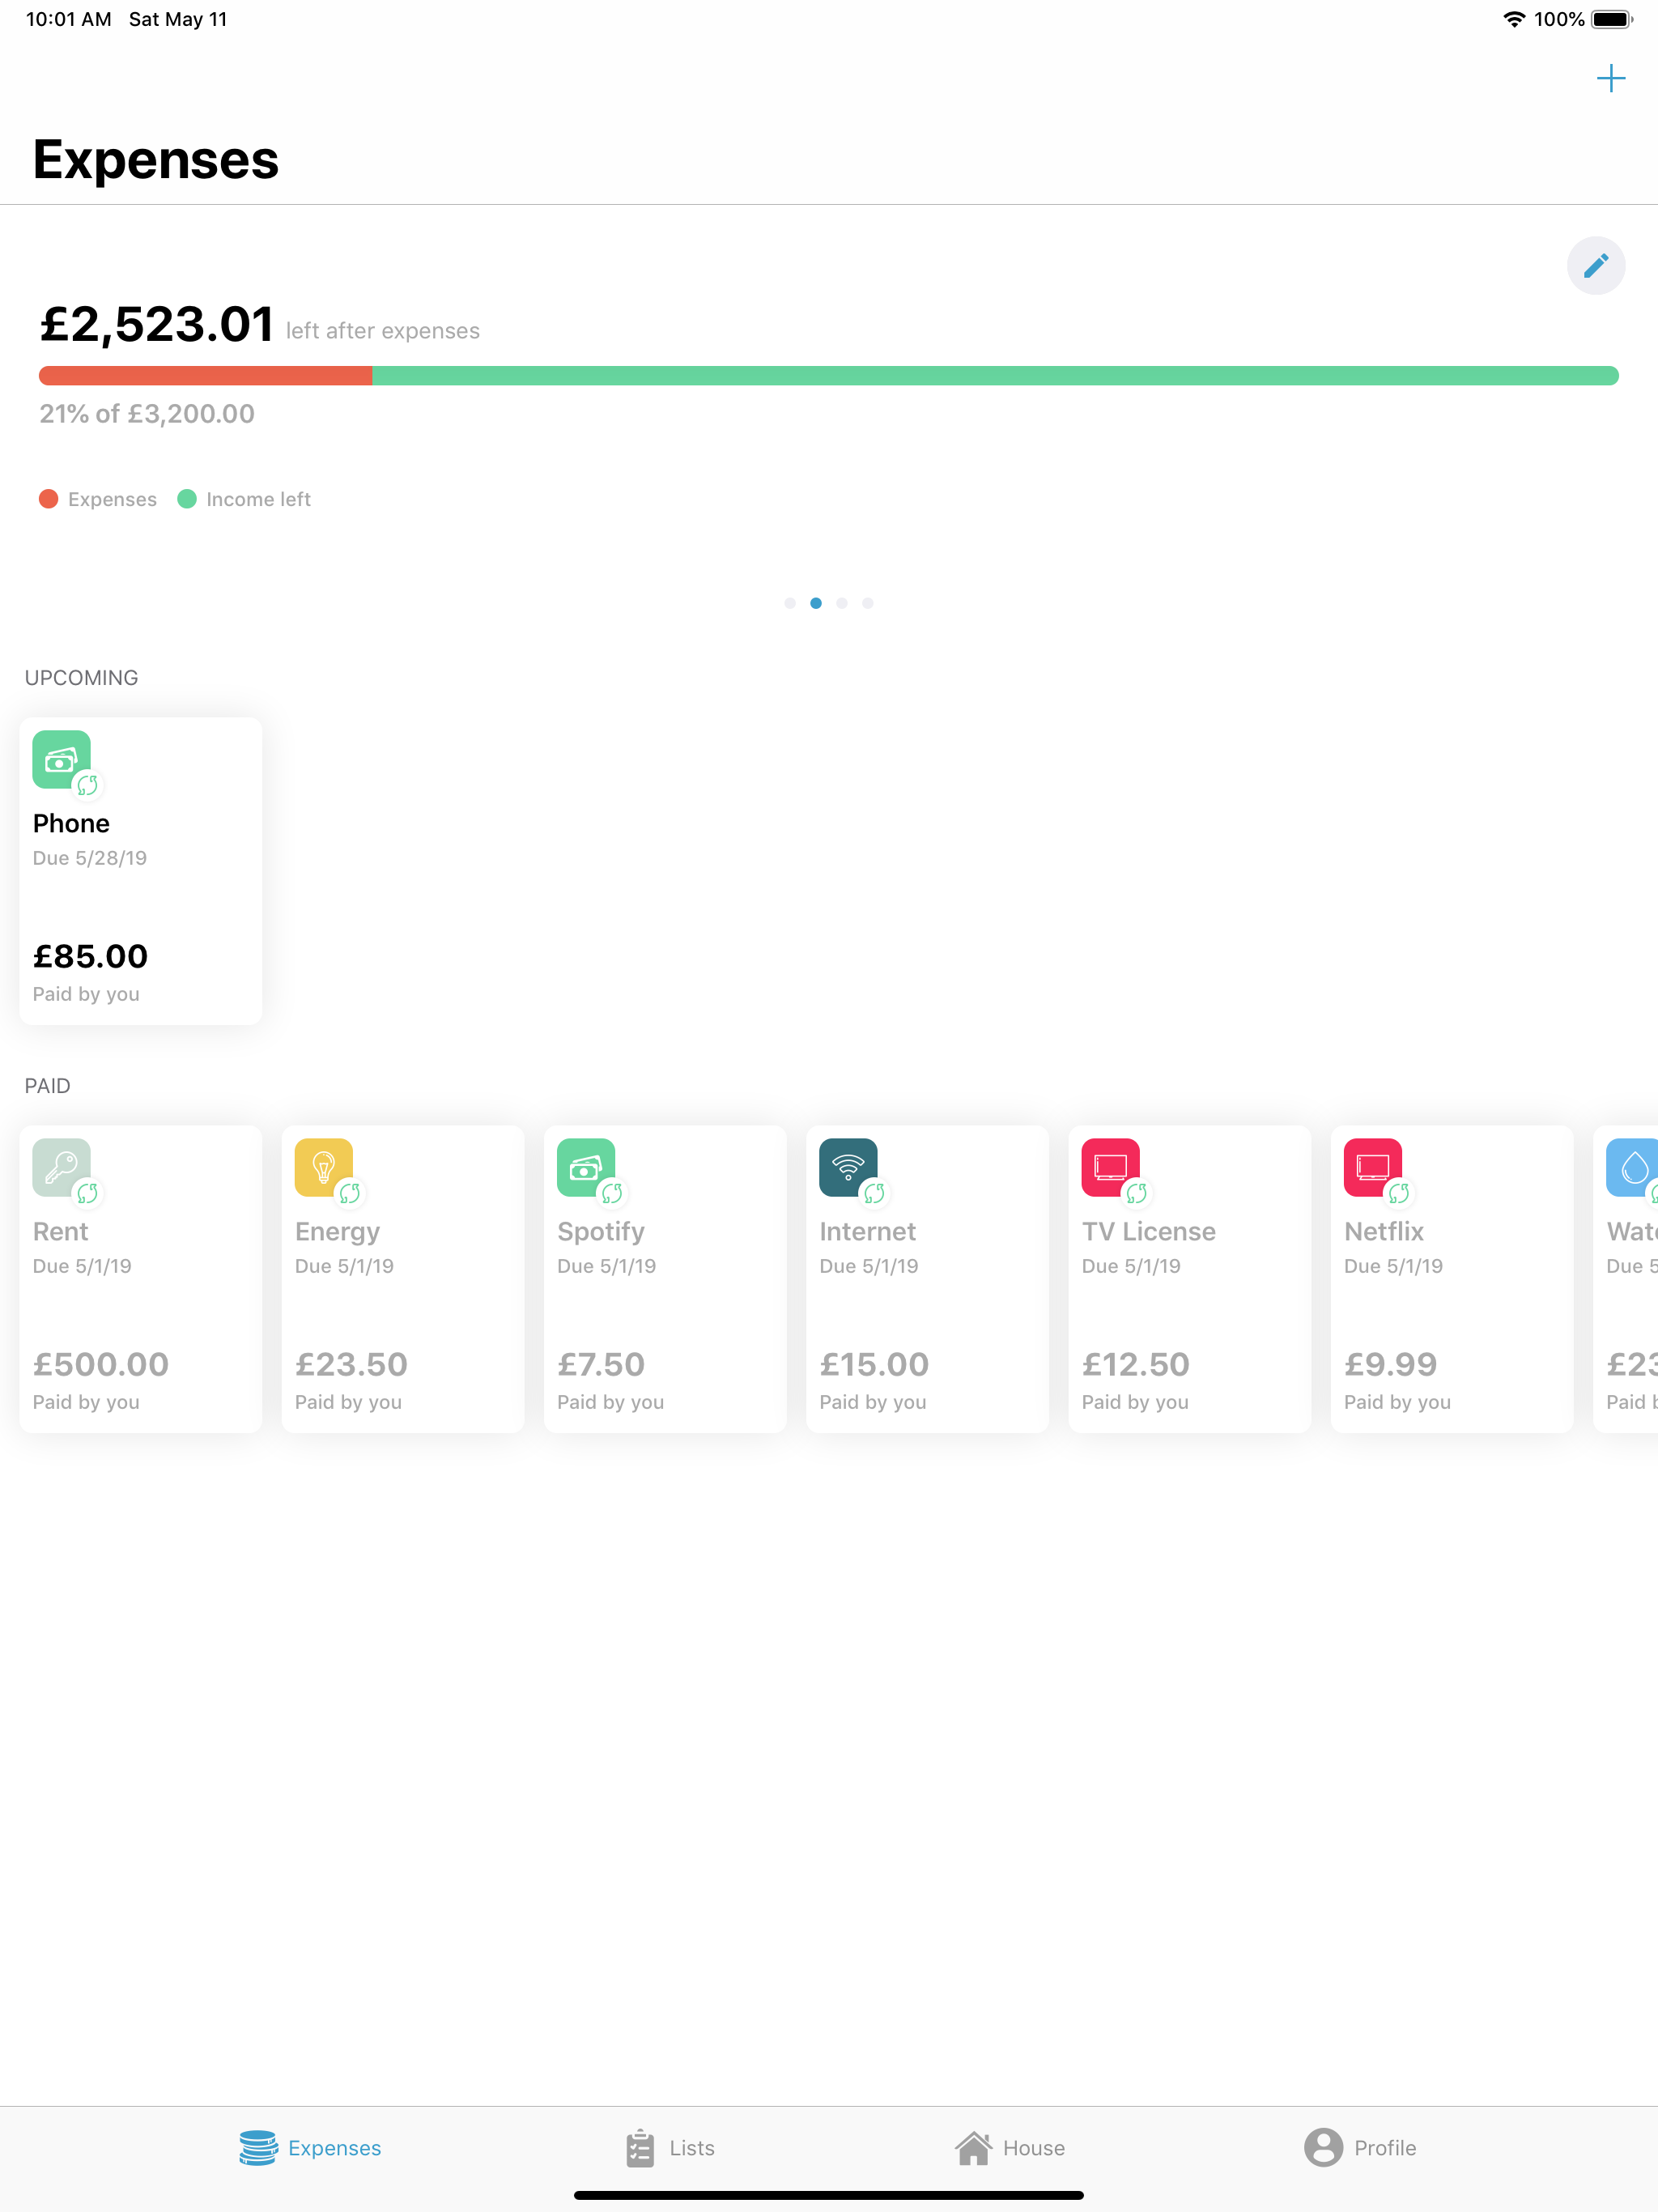Tap the PAID section header
This screenshot has width=1658, height=2212.
[x=48, y=1086]
